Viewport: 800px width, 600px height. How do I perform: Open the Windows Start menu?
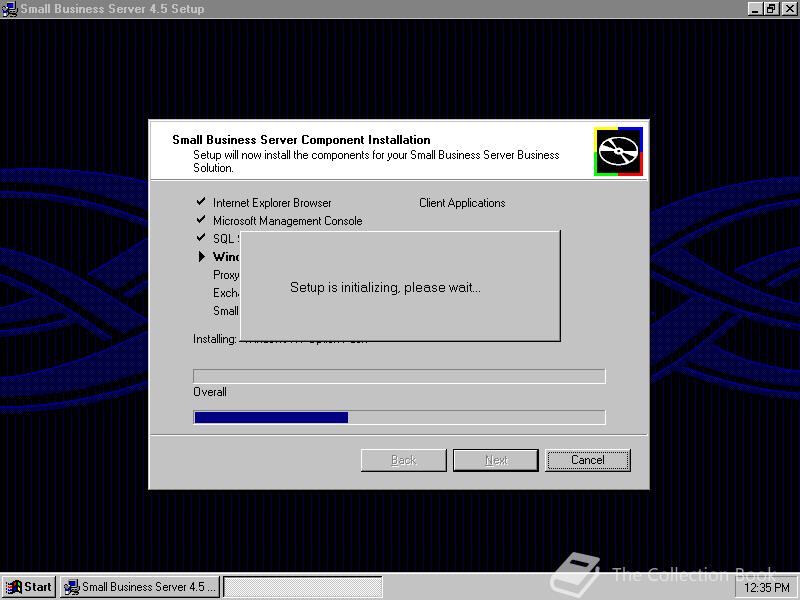29,587
